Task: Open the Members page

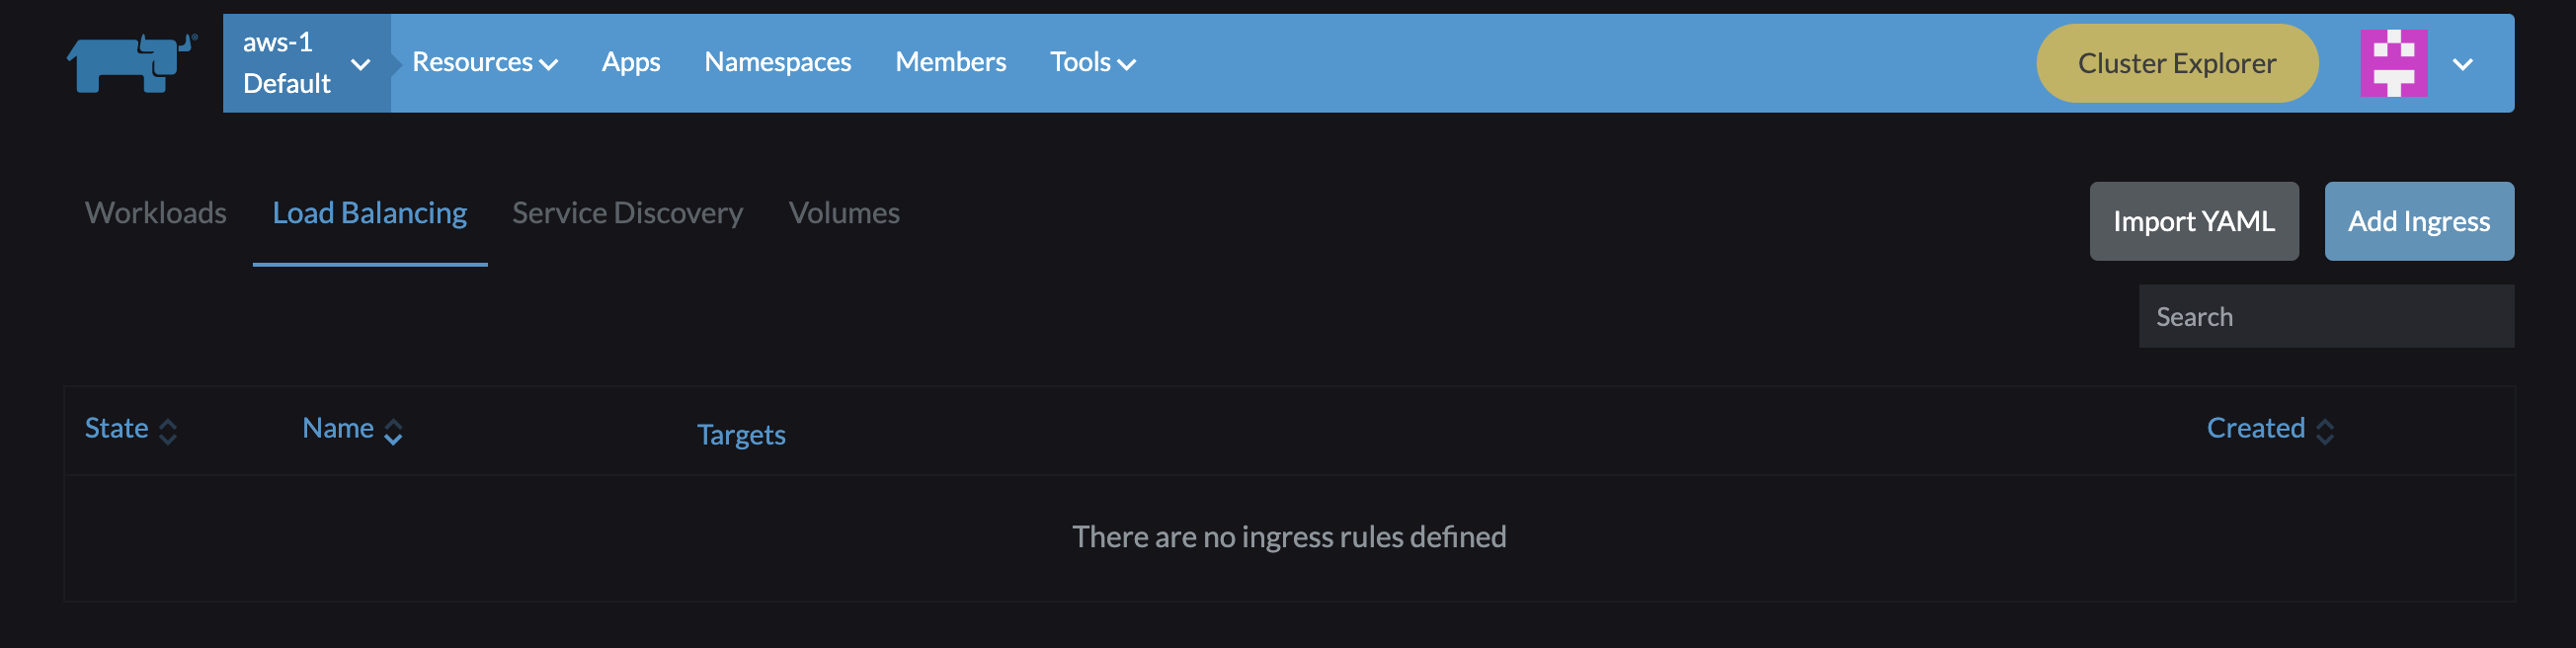Action: [x=951, y=62]
